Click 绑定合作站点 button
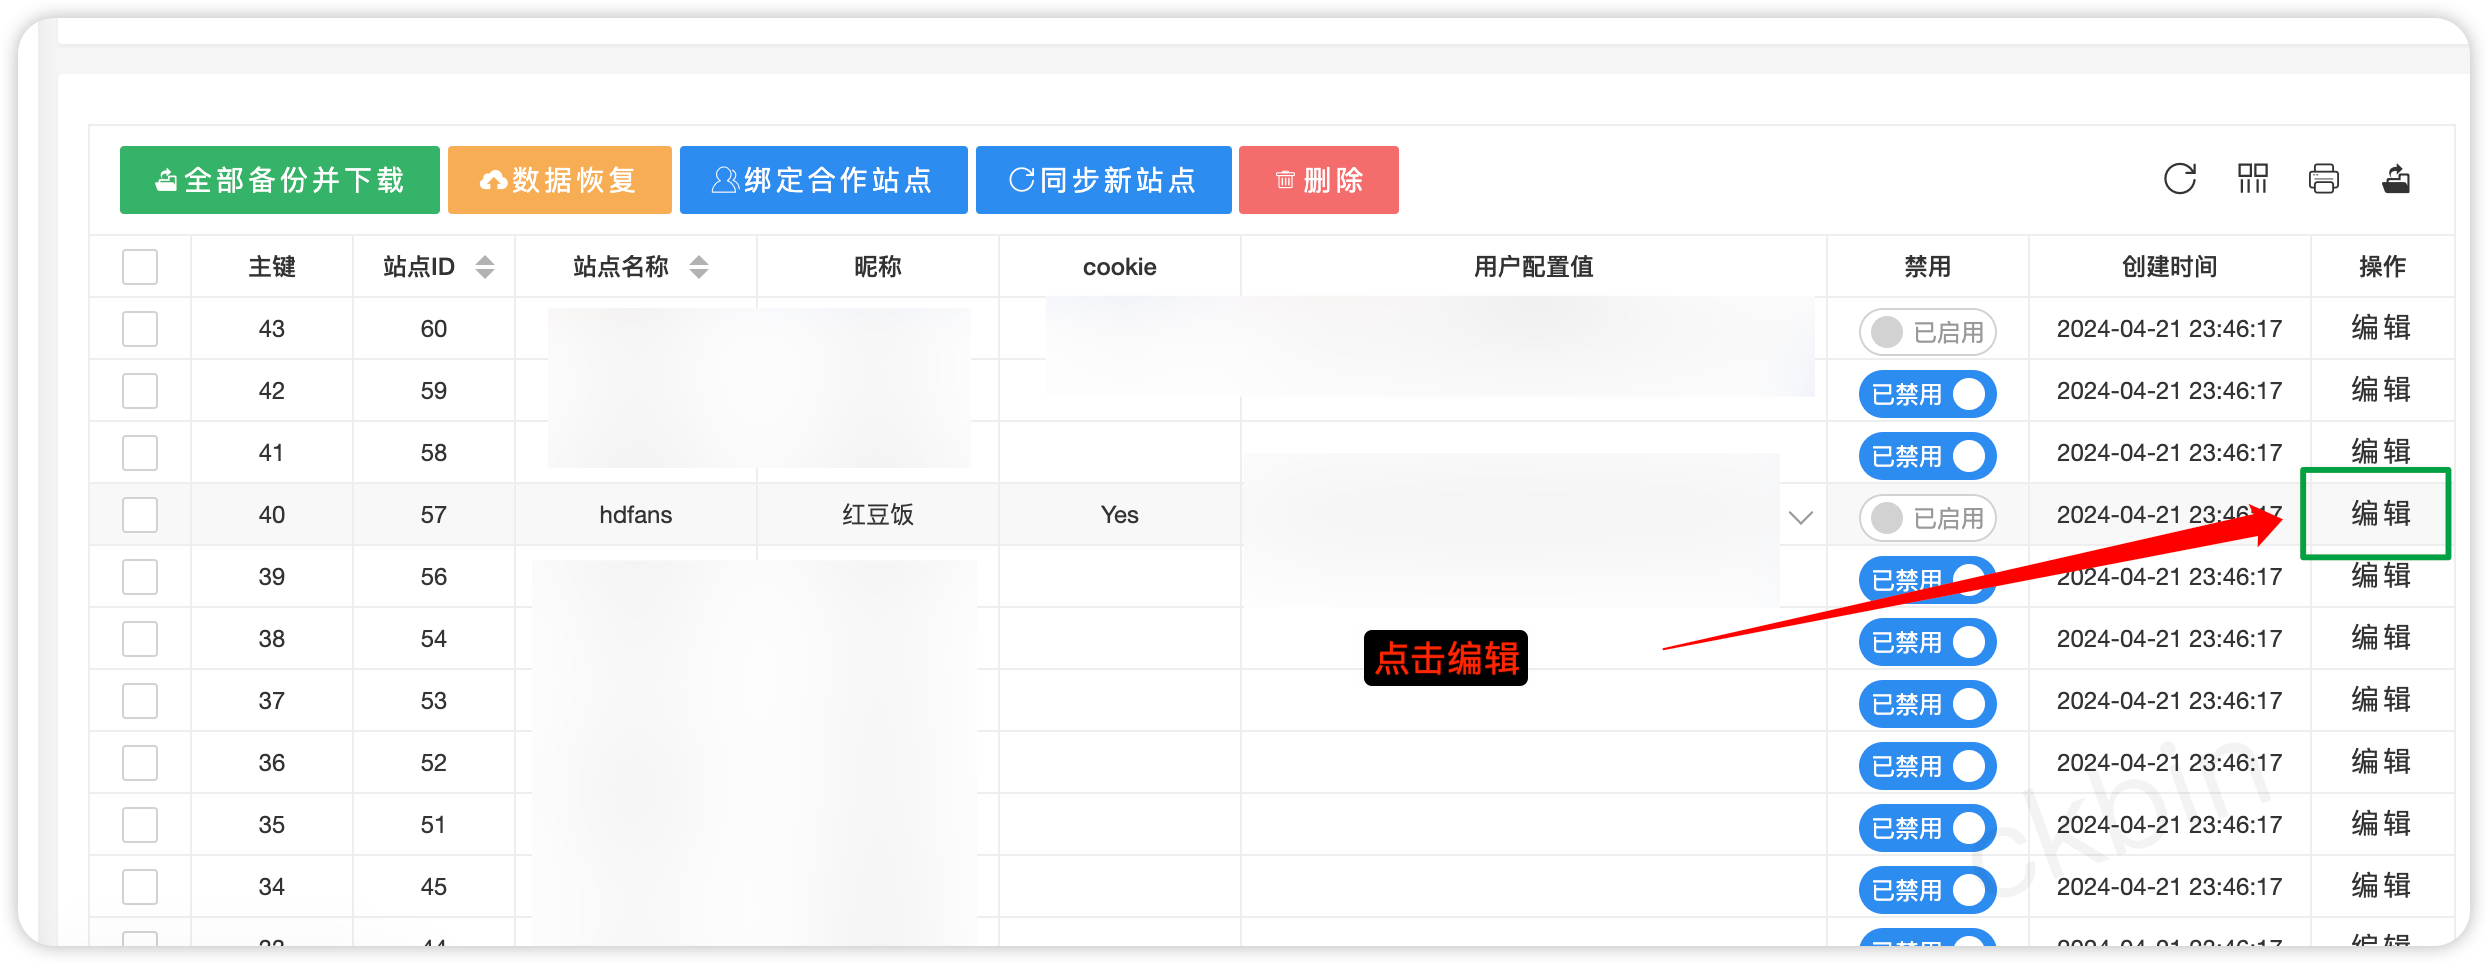This screenshot has height=964, width=2488. point(824,180)
